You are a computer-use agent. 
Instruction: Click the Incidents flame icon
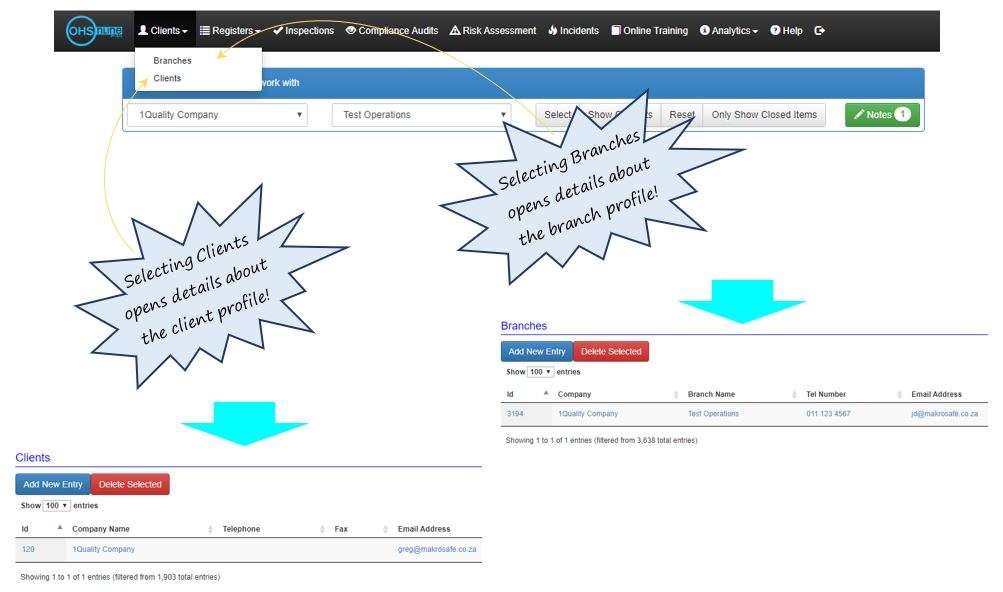[552, 30]
